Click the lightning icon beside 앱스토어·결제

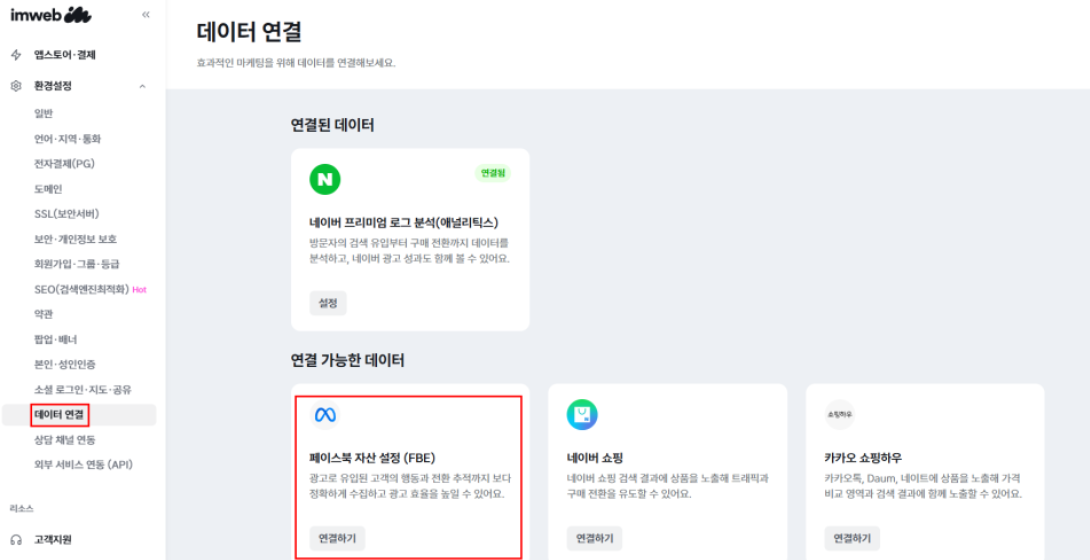click(16, 55)
